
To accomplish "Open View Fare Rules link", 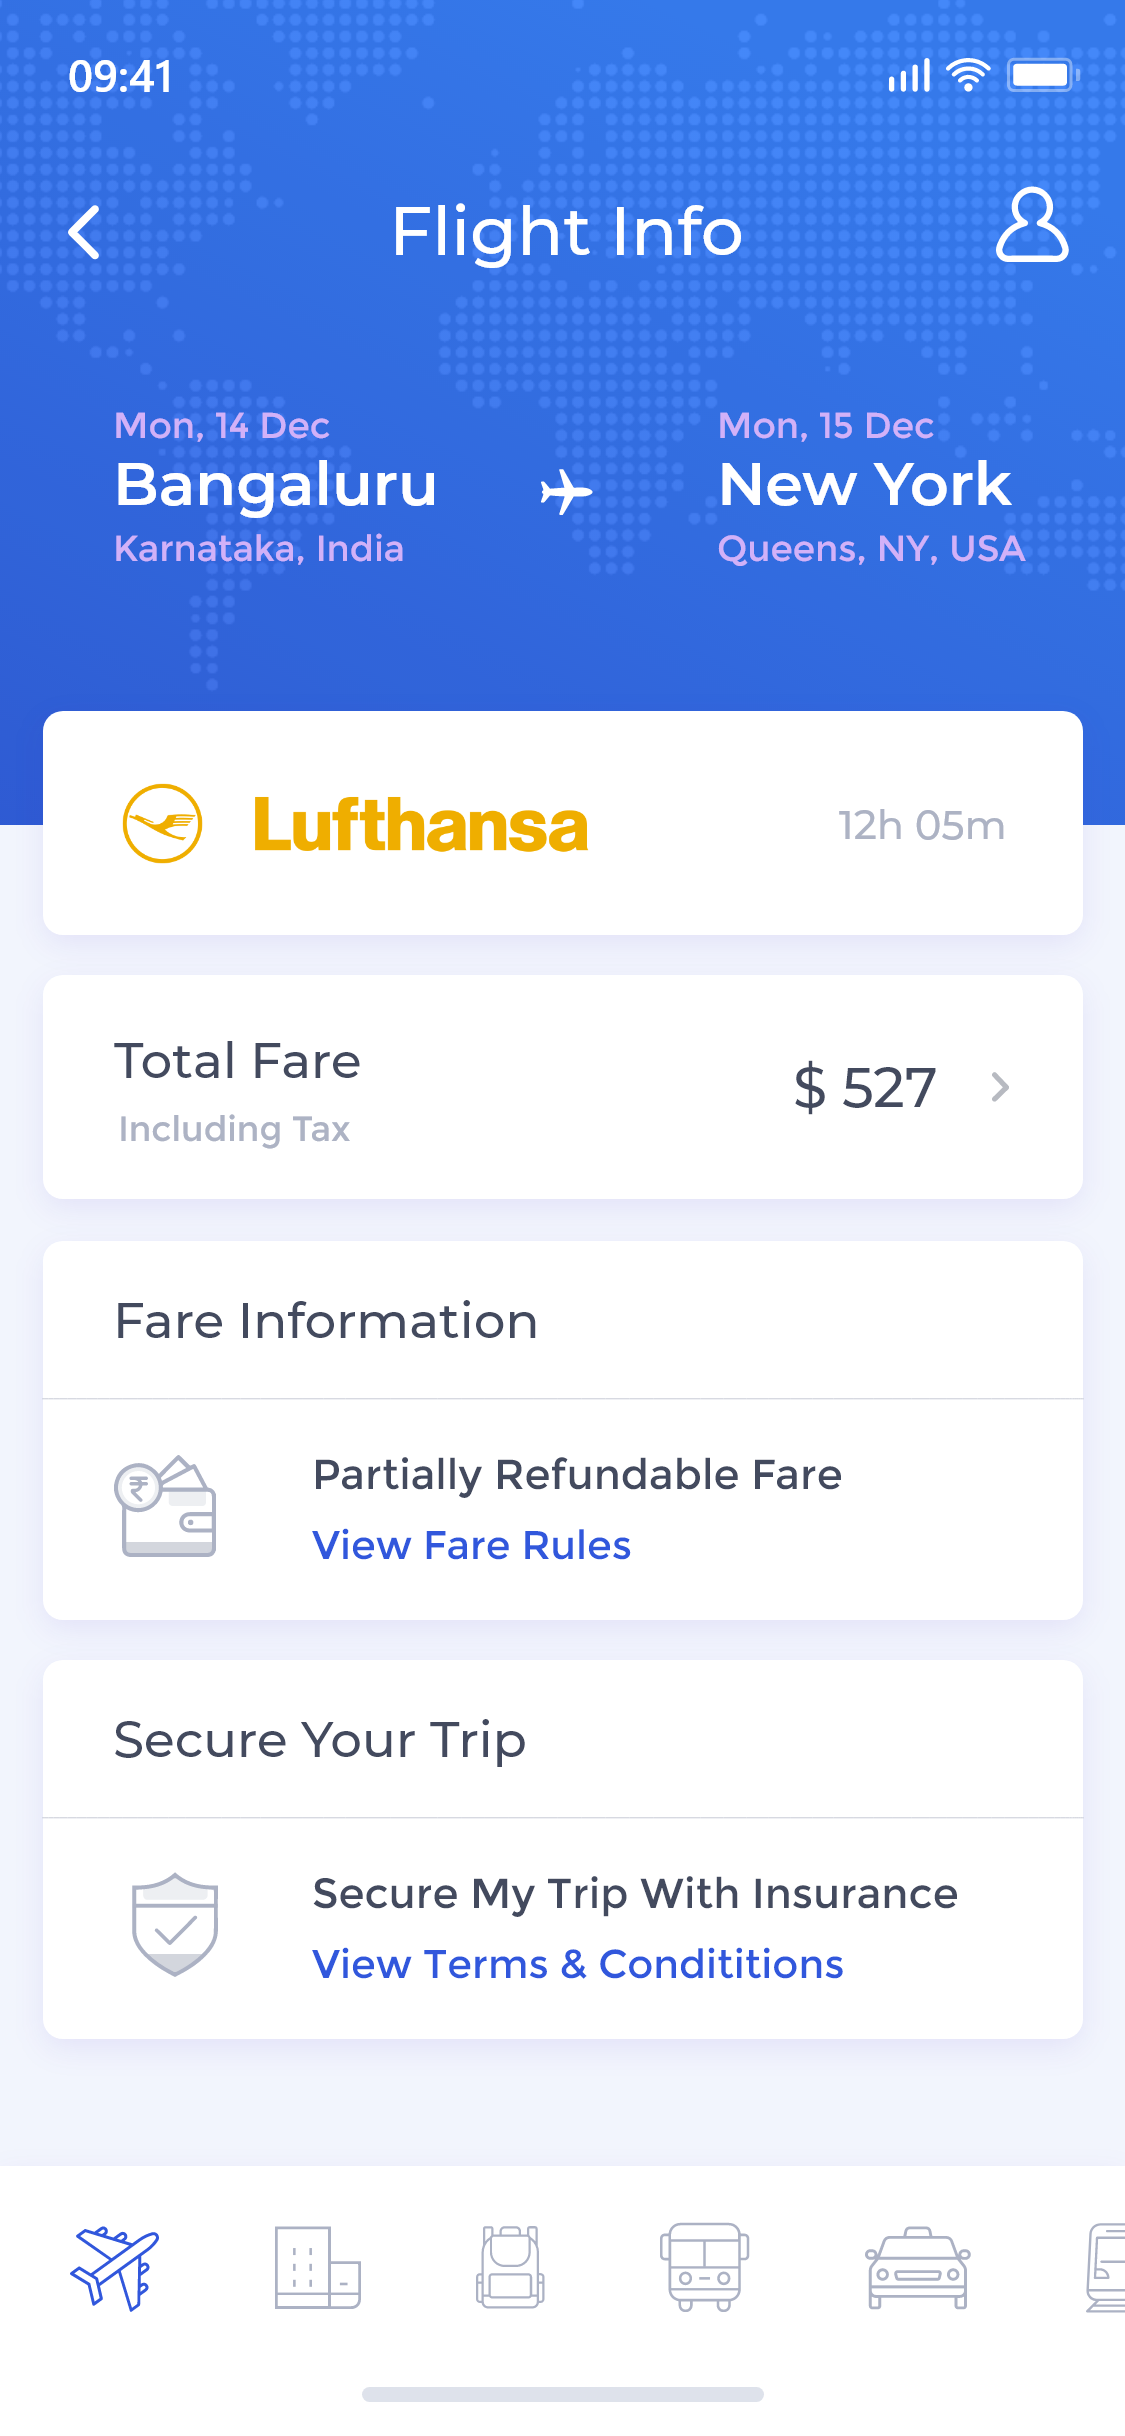I will click(471, 1546).
